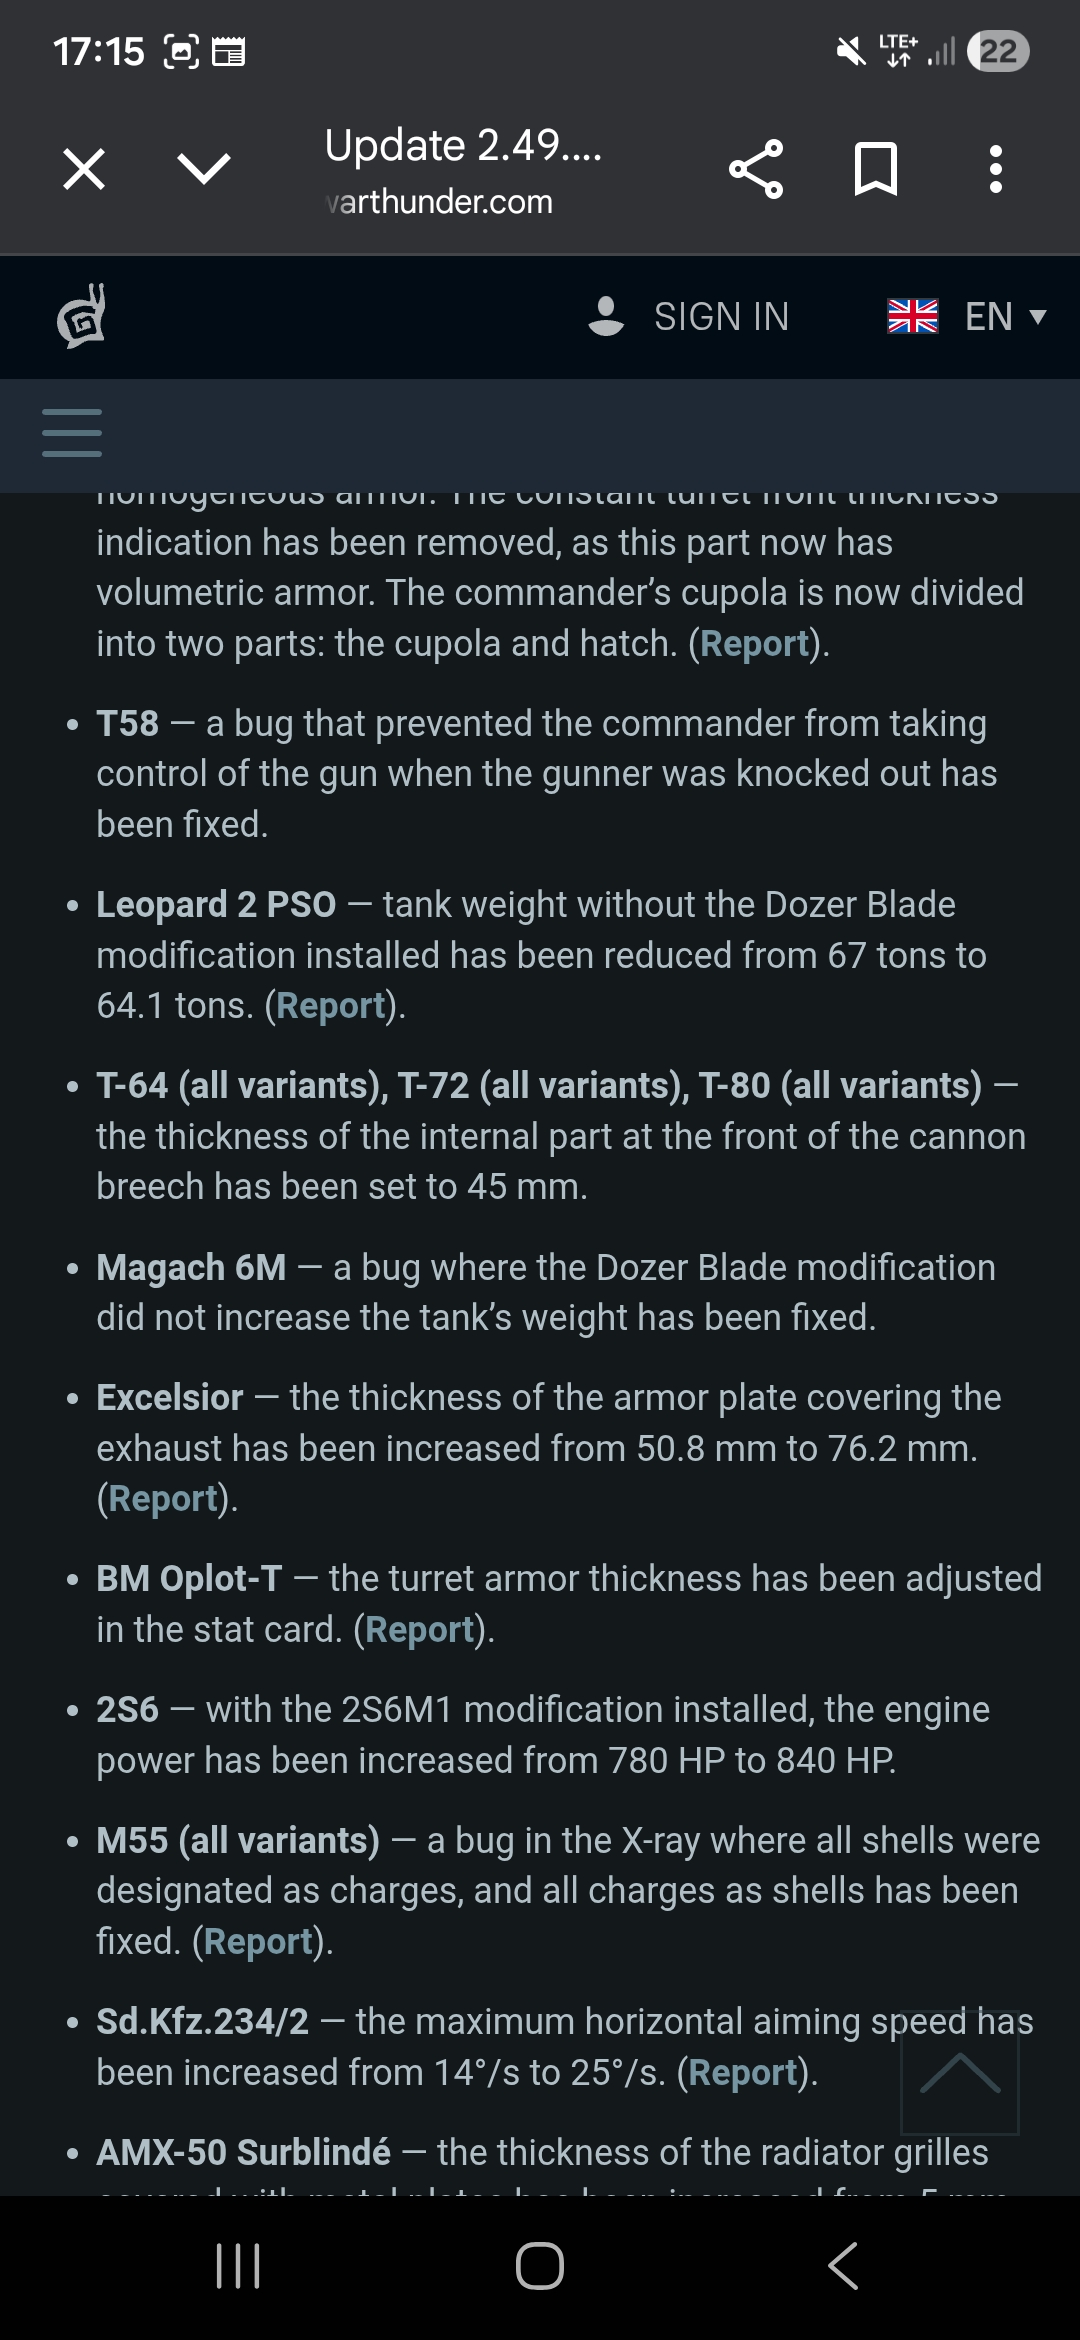This screenshot has width=1080, height=2340.
Task: Open the Excelsior Report link
Action: [163, 1499]
